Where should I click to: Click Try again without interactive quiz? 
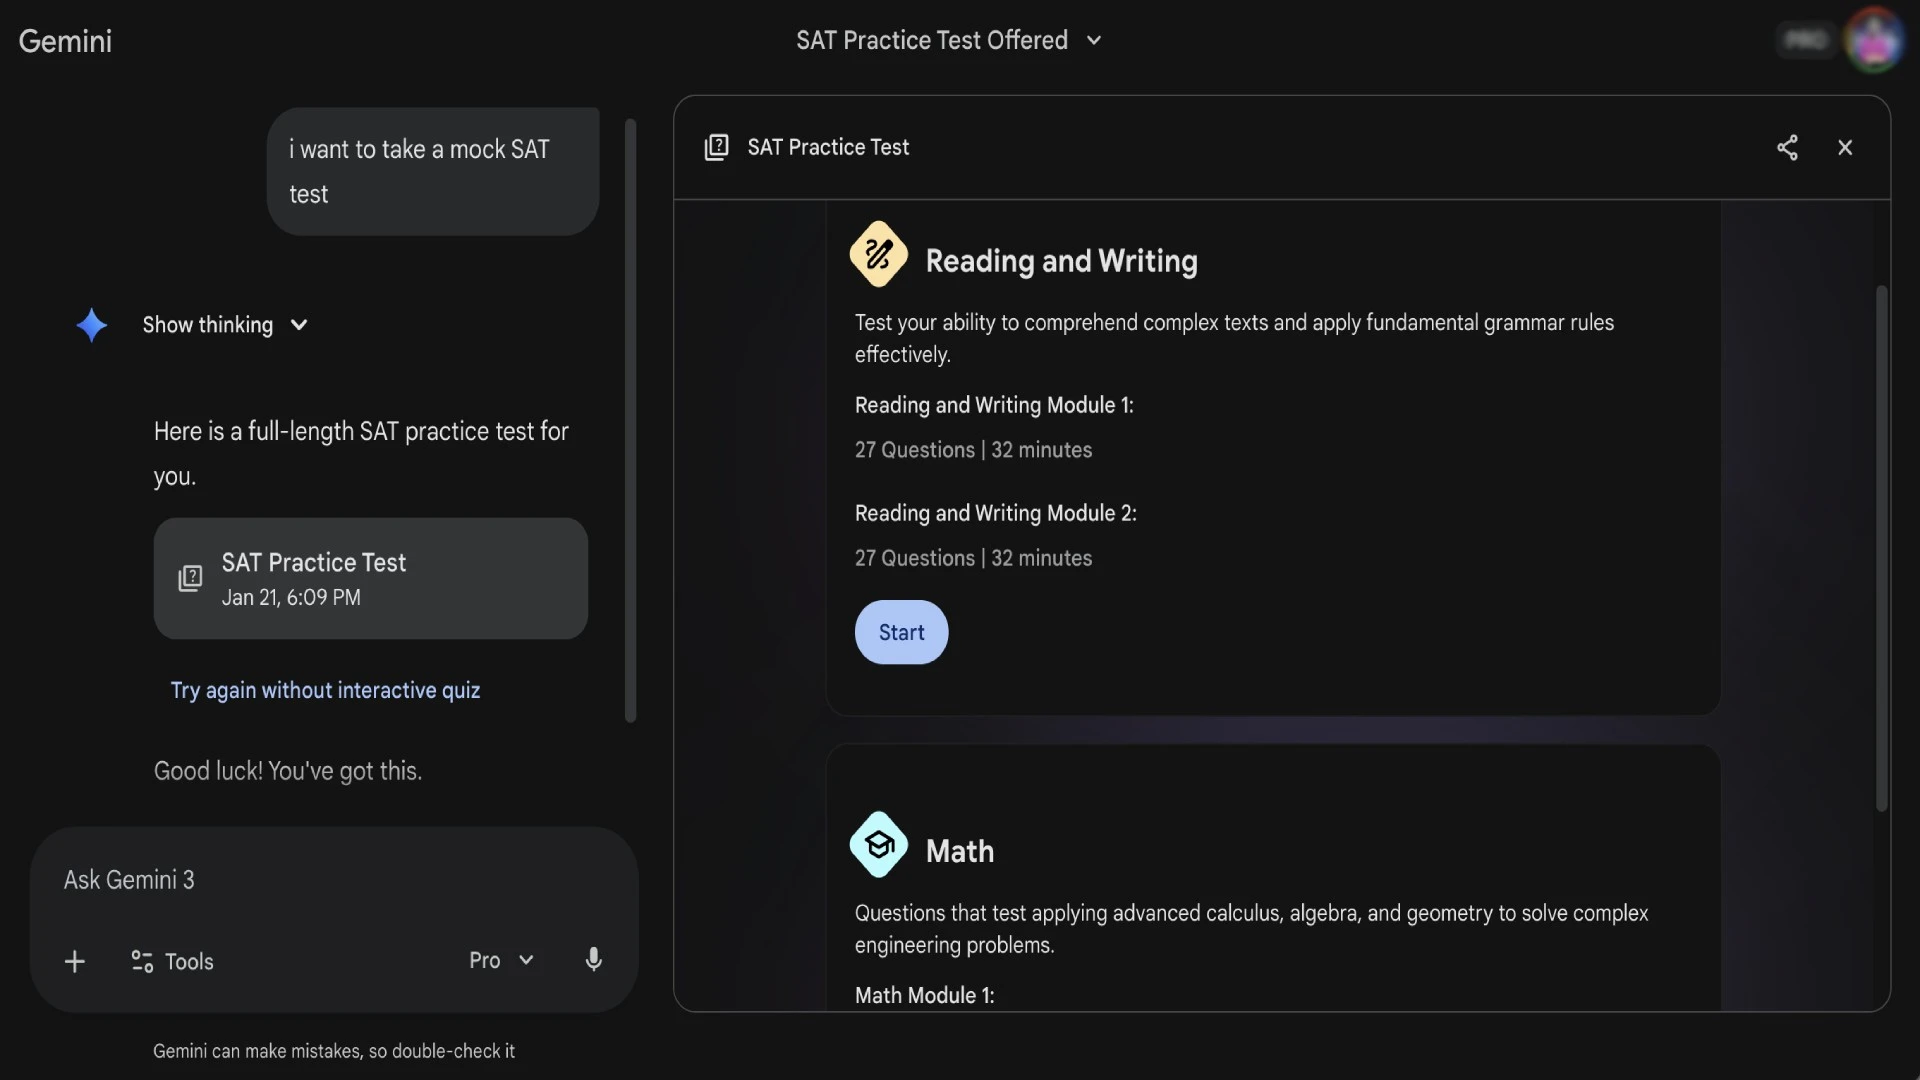[325, 690]
